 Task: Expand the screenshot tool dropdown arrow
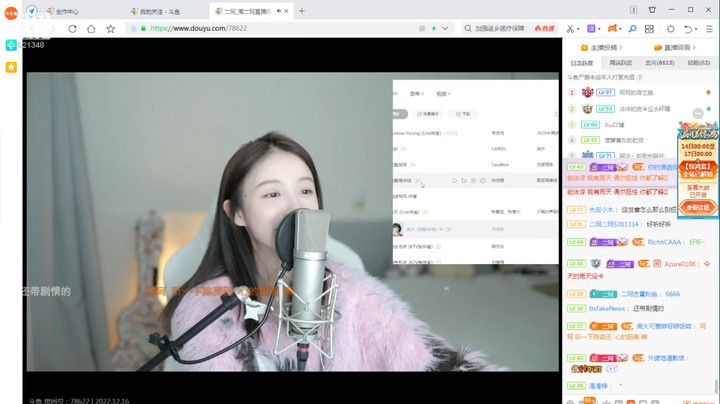pyautogui.click(x=578, y=29)
